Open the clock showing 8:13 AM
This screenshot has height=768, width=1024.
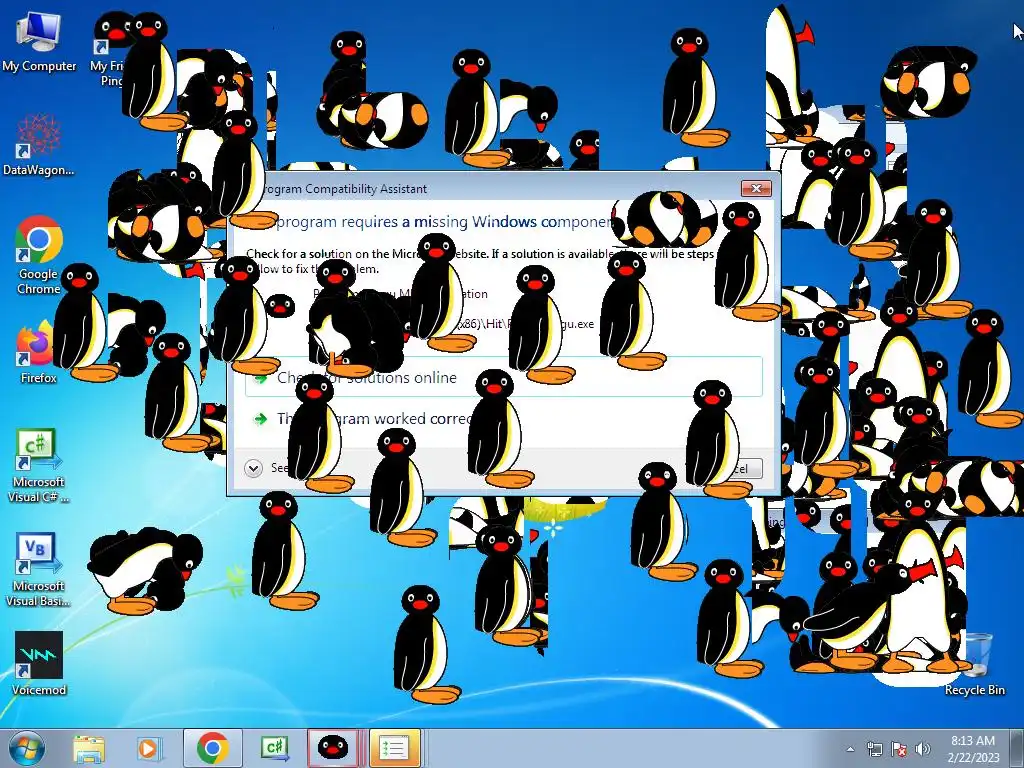(x=973, y=748)
